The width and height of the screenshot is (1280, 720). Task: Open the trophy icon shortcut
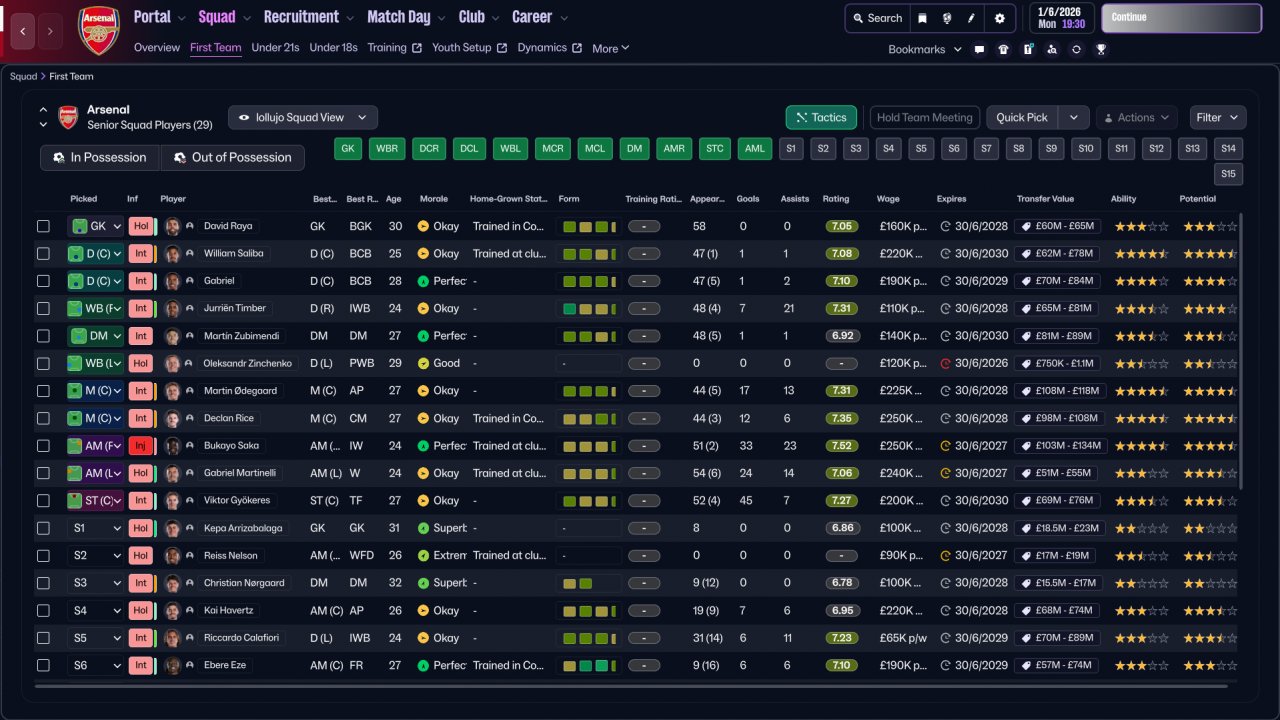(1101, 49)
